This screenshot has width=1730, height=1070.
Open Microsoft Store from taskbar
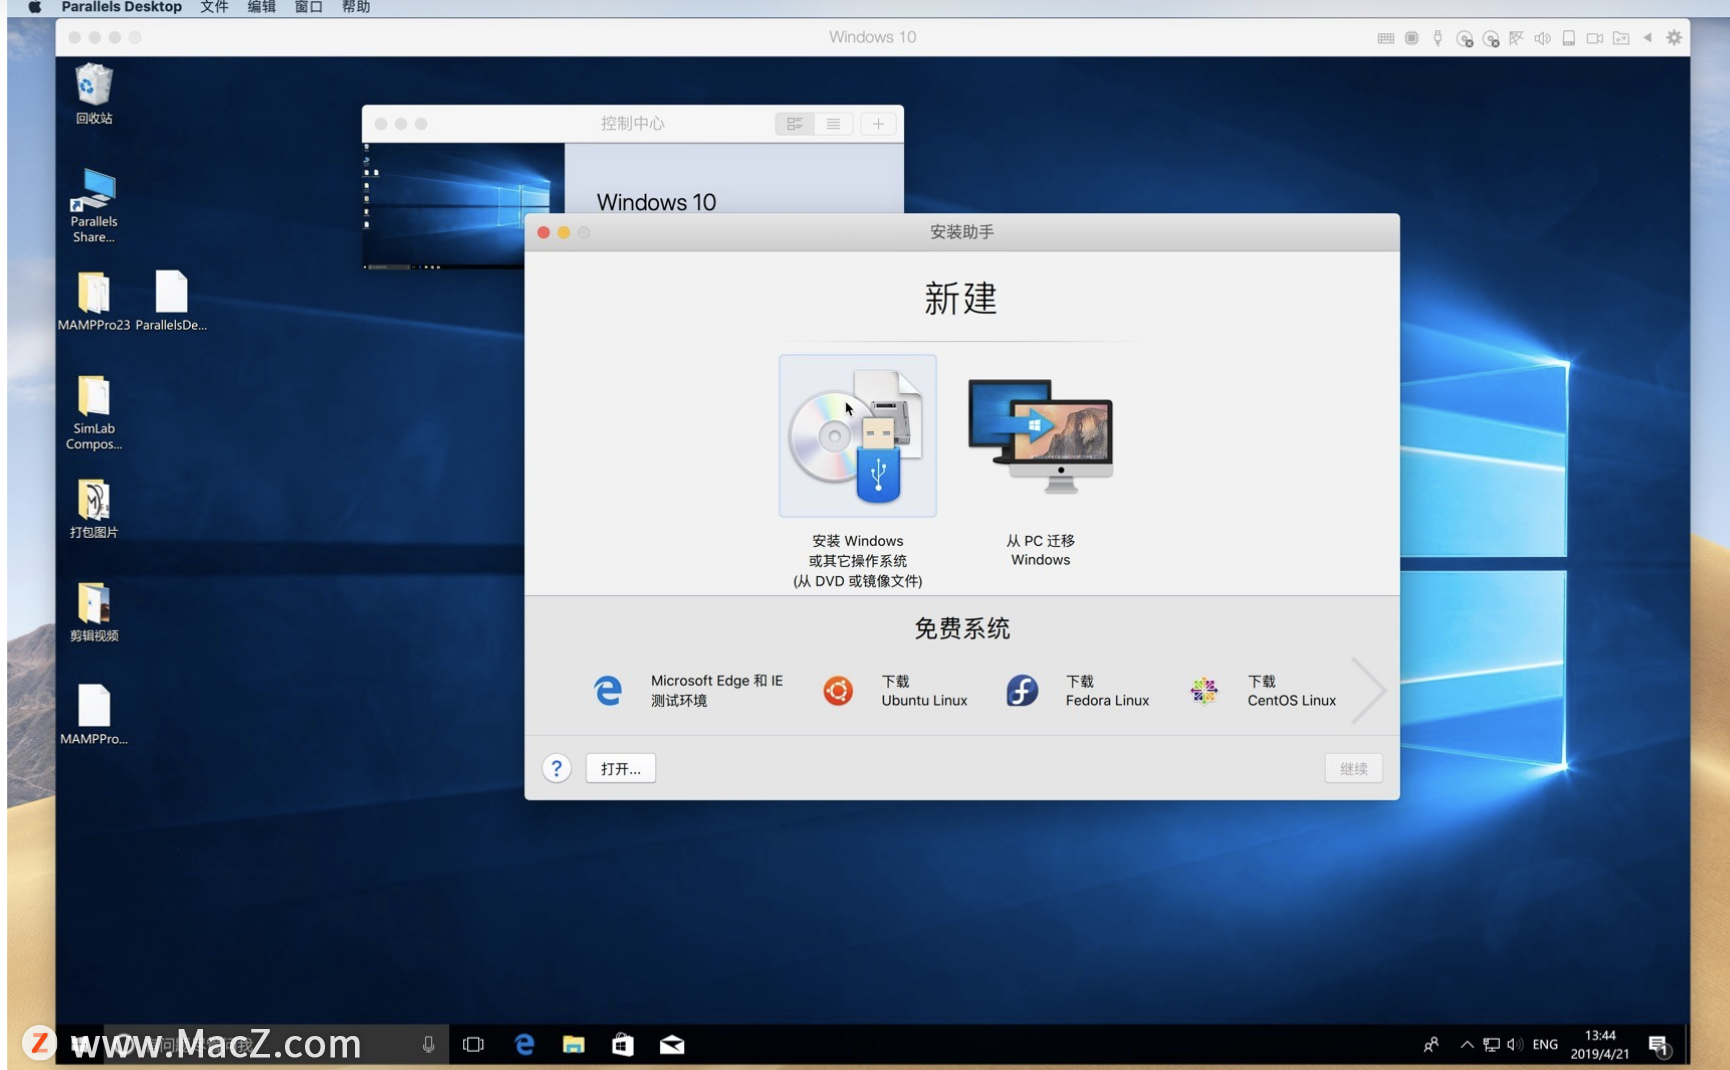click(x=623, y=1045)
